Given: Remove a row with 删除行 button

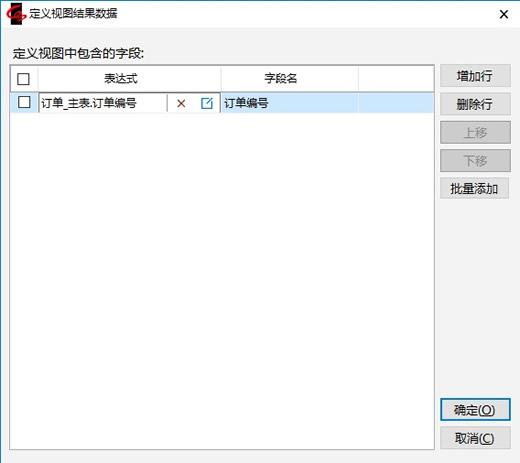Looking at the screenshot, I should [x=475, y=104].
